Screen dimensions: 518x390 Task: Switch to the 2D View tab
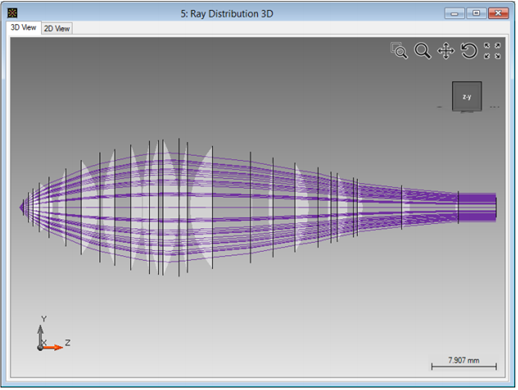pos(57,28)
